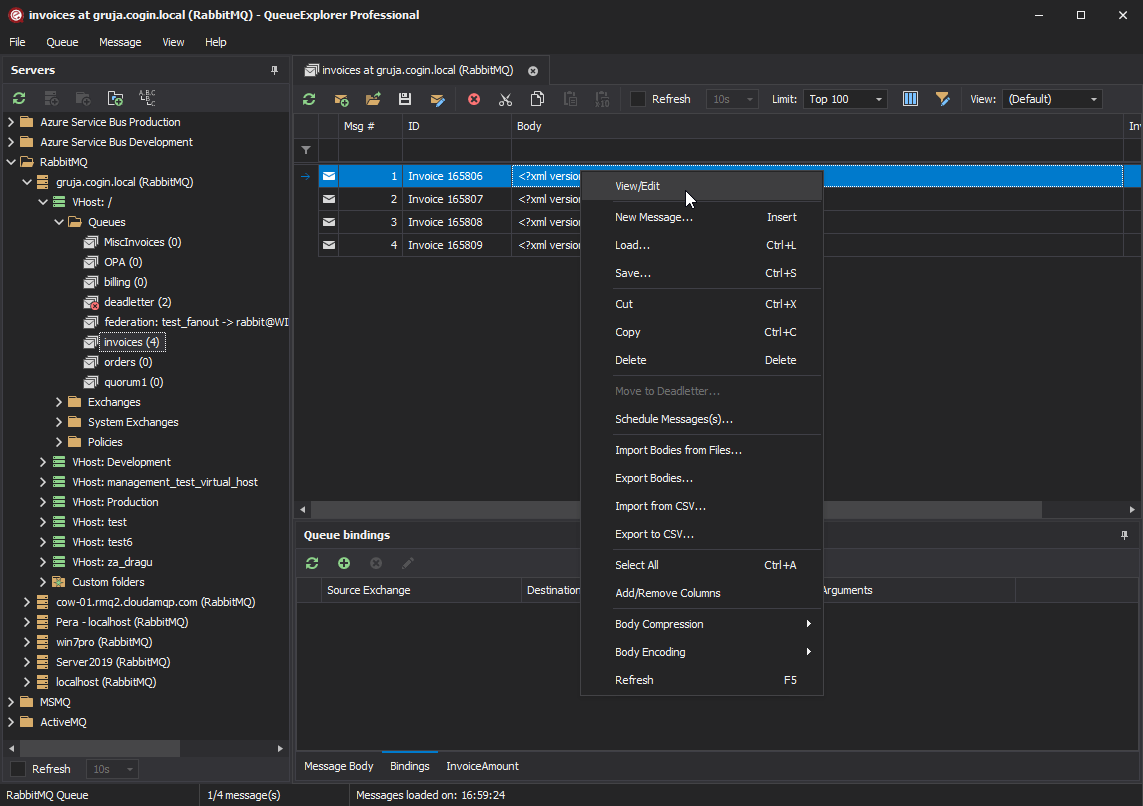1143x806 pixels.
Task: Click the cut scissors icon in the toolbar
Action: coord(505,99)
